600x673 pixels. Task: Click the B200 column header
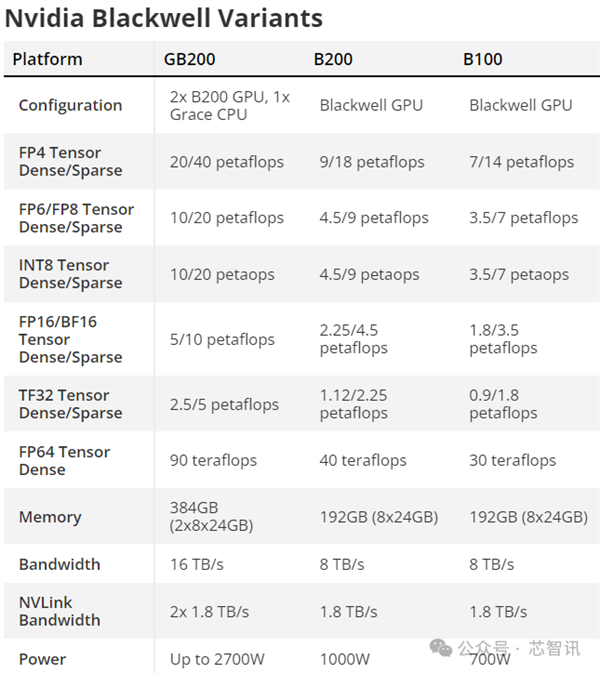(333, 59)
